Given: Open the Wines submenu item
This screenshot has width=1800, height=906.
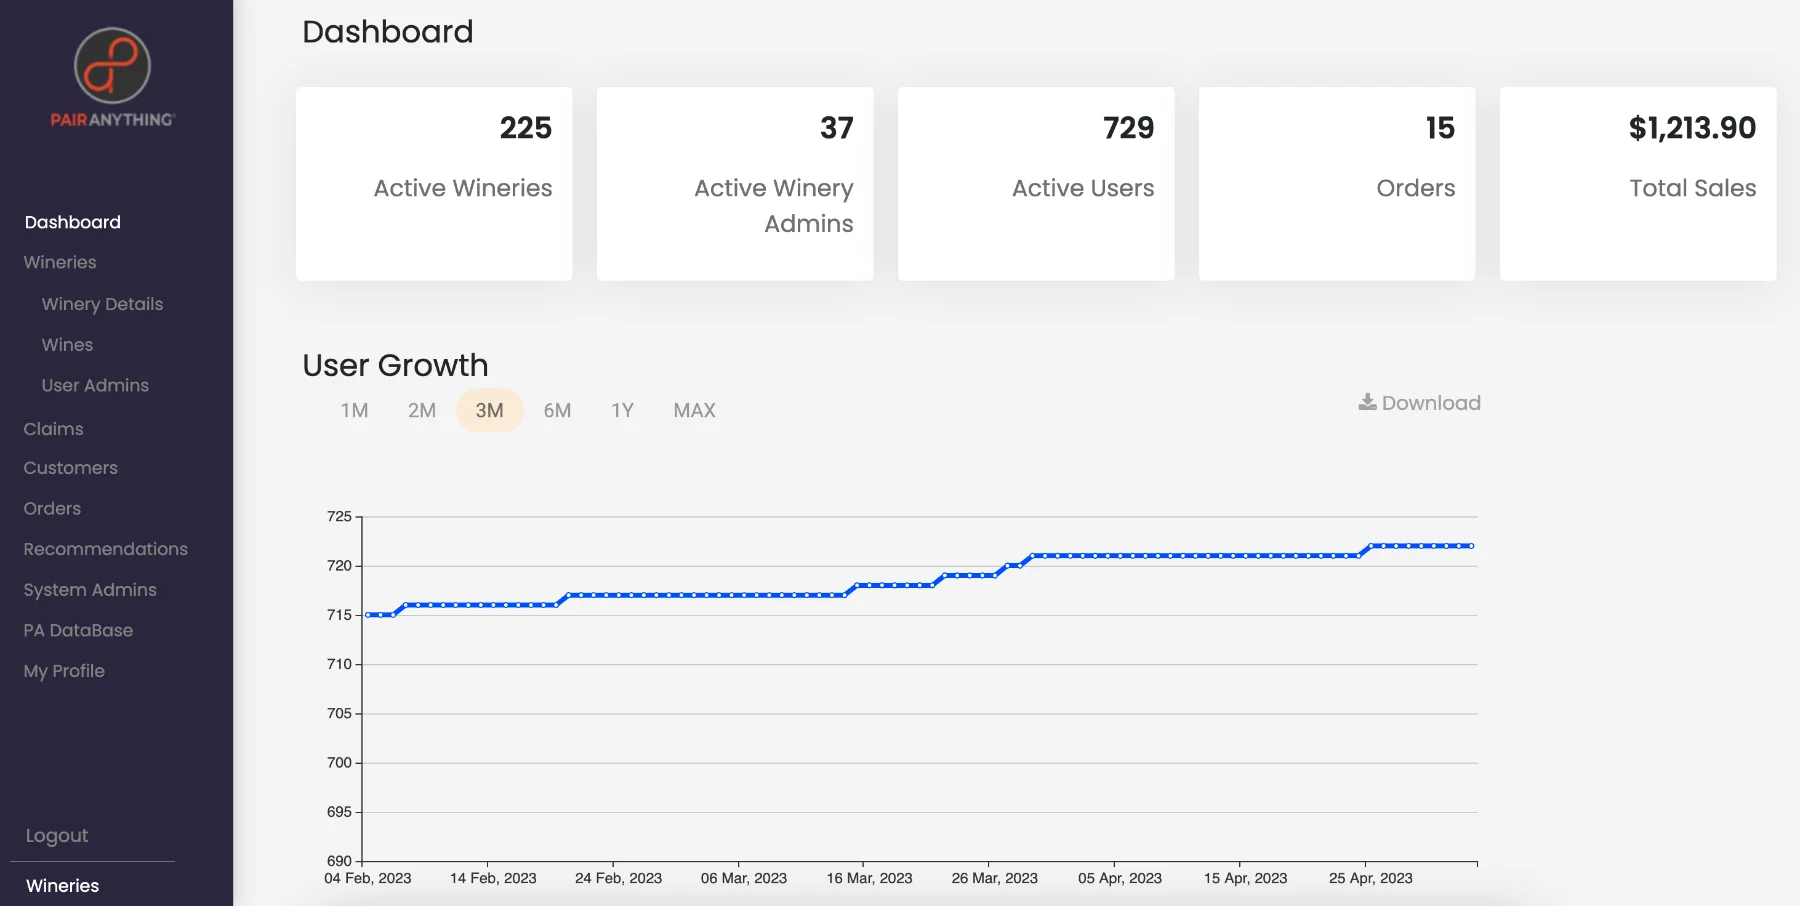Looking at the screenshot, I should (67, 345).
